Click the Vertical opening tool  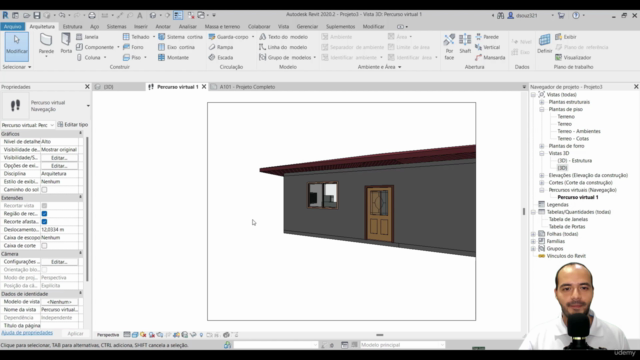[x=487, y=47]
